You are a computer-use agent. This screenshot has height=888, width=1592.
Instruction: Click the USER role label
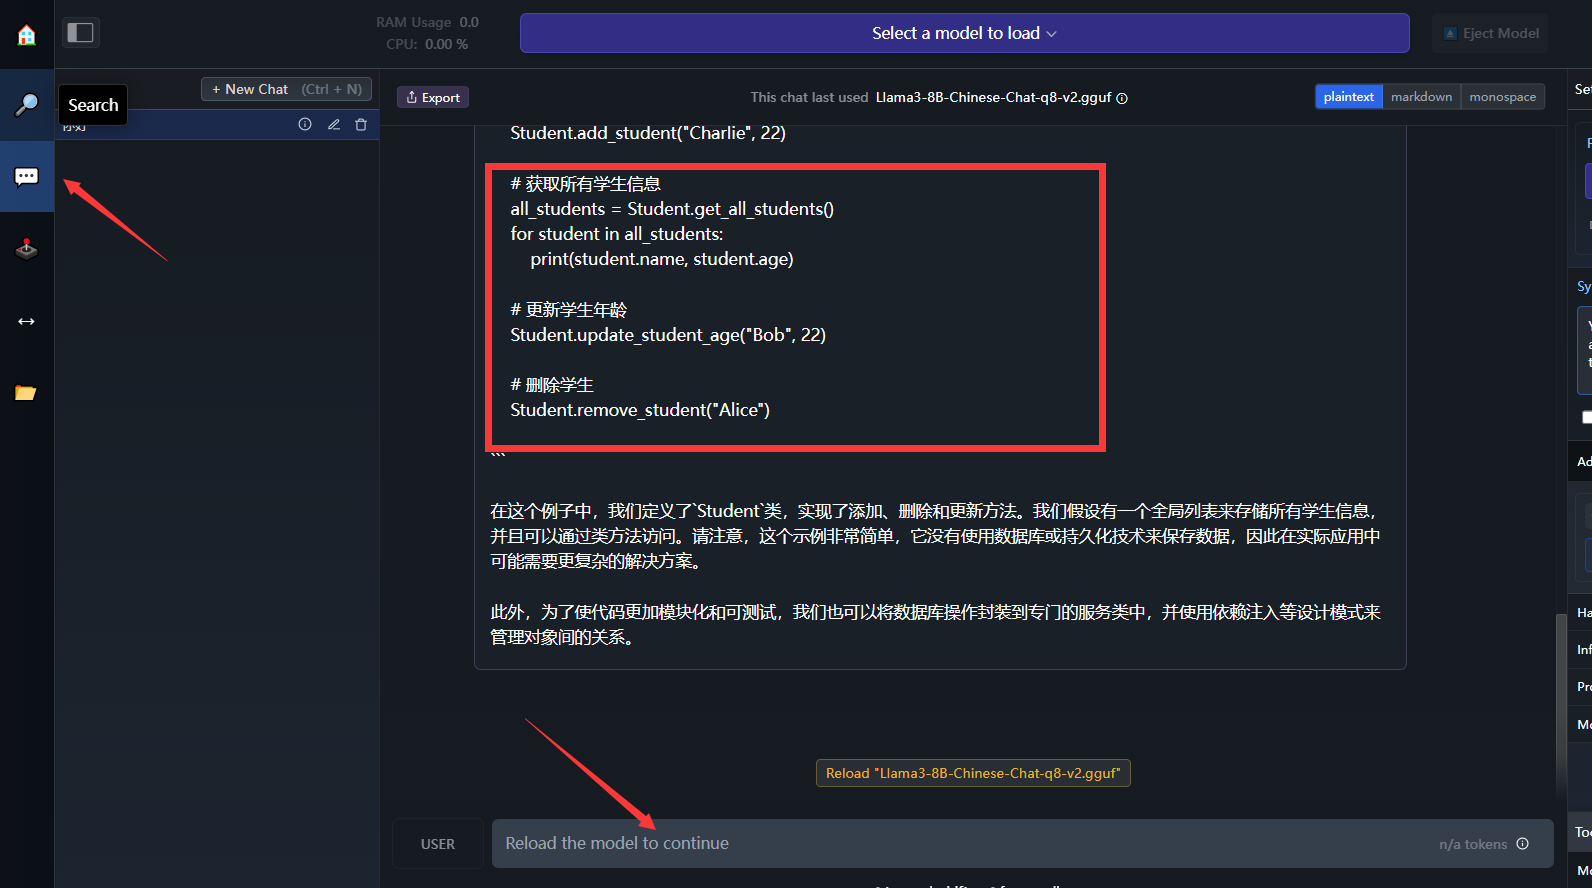(x=438, y=844)
